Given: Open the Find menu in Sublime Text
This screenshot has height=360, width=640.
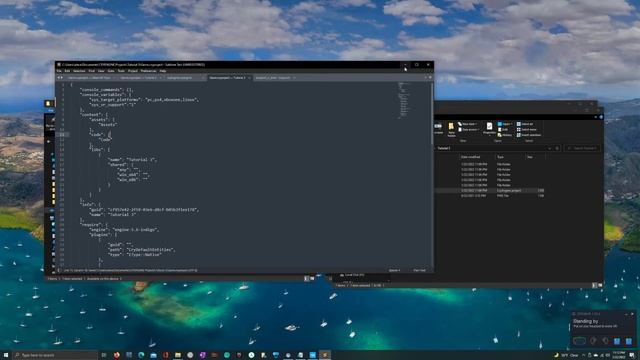Looking at the screenshot, I should tap(91, 71).
